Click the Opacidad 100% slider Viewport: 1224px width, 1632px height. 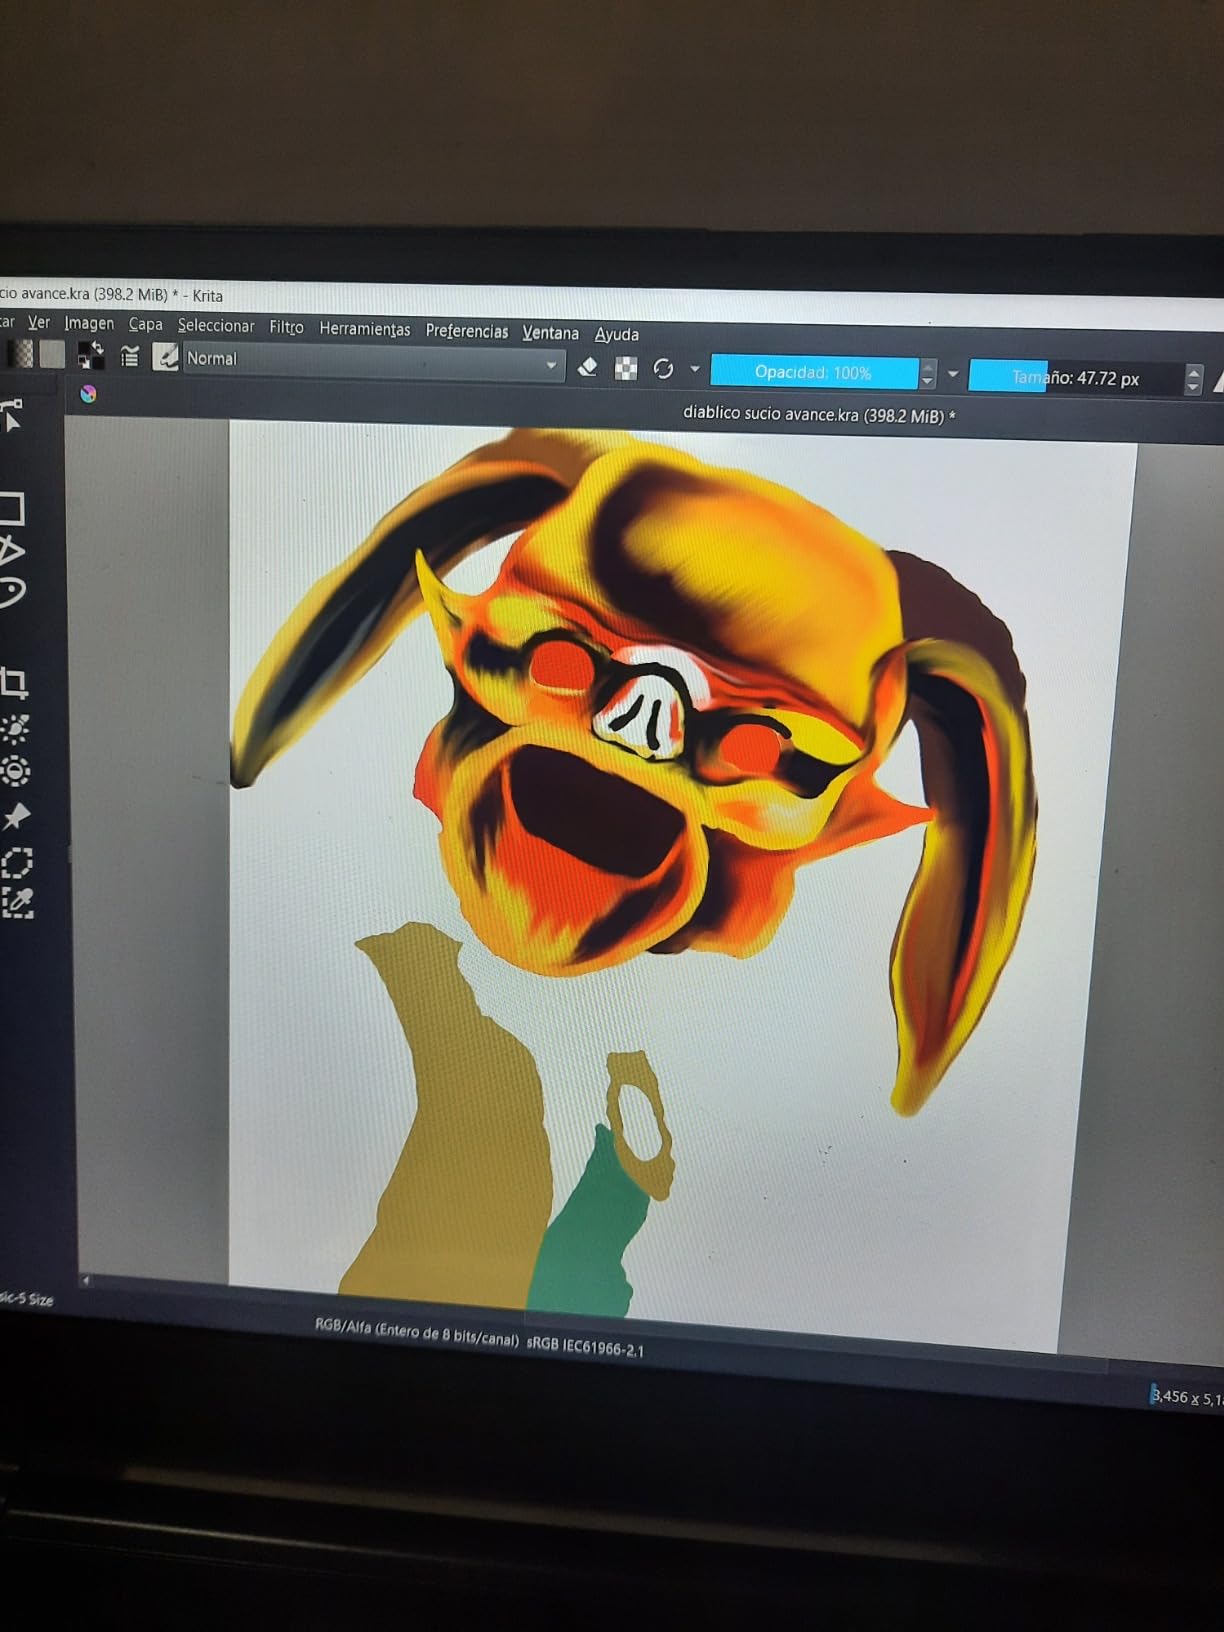tap(813, 372)
